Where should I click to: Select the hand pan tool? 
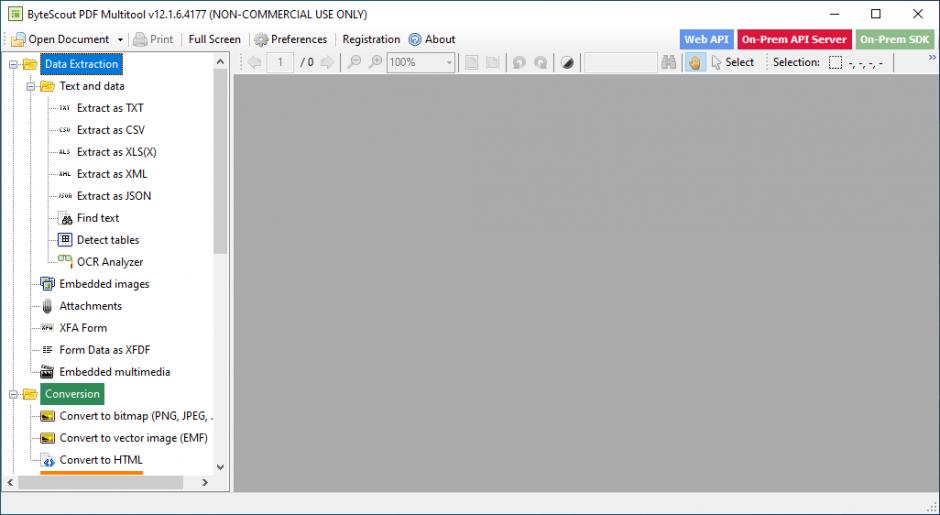(x=695, y=62)
